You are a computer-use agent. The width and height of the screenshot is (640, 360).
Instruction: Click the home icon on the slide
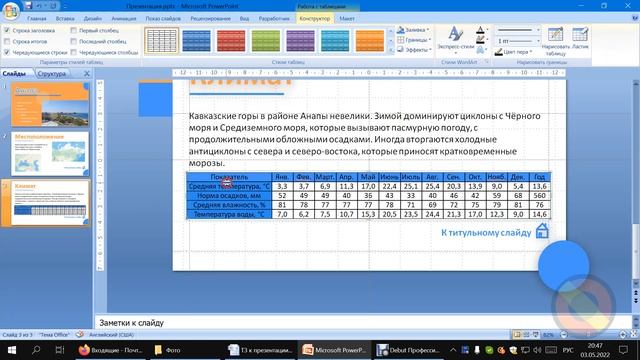point(542,231)
